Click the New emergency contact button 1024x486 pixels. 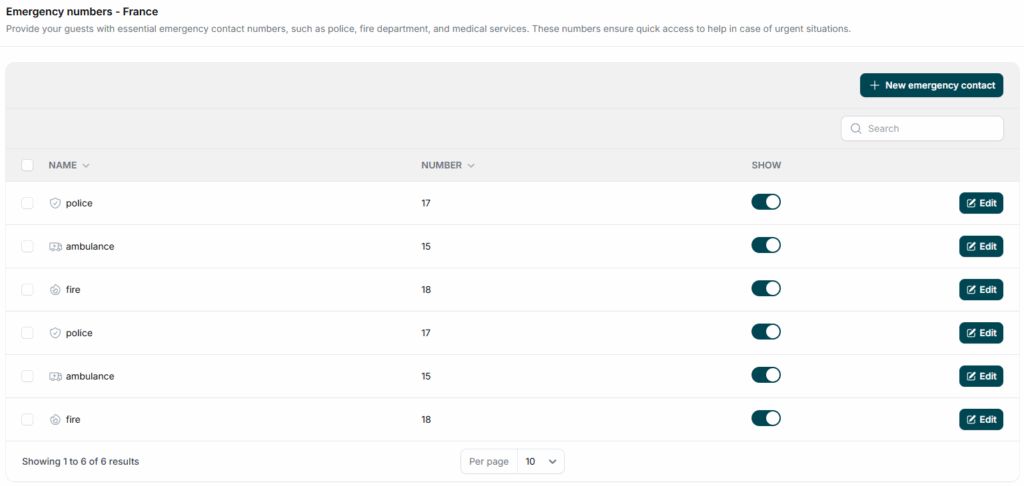931,85
